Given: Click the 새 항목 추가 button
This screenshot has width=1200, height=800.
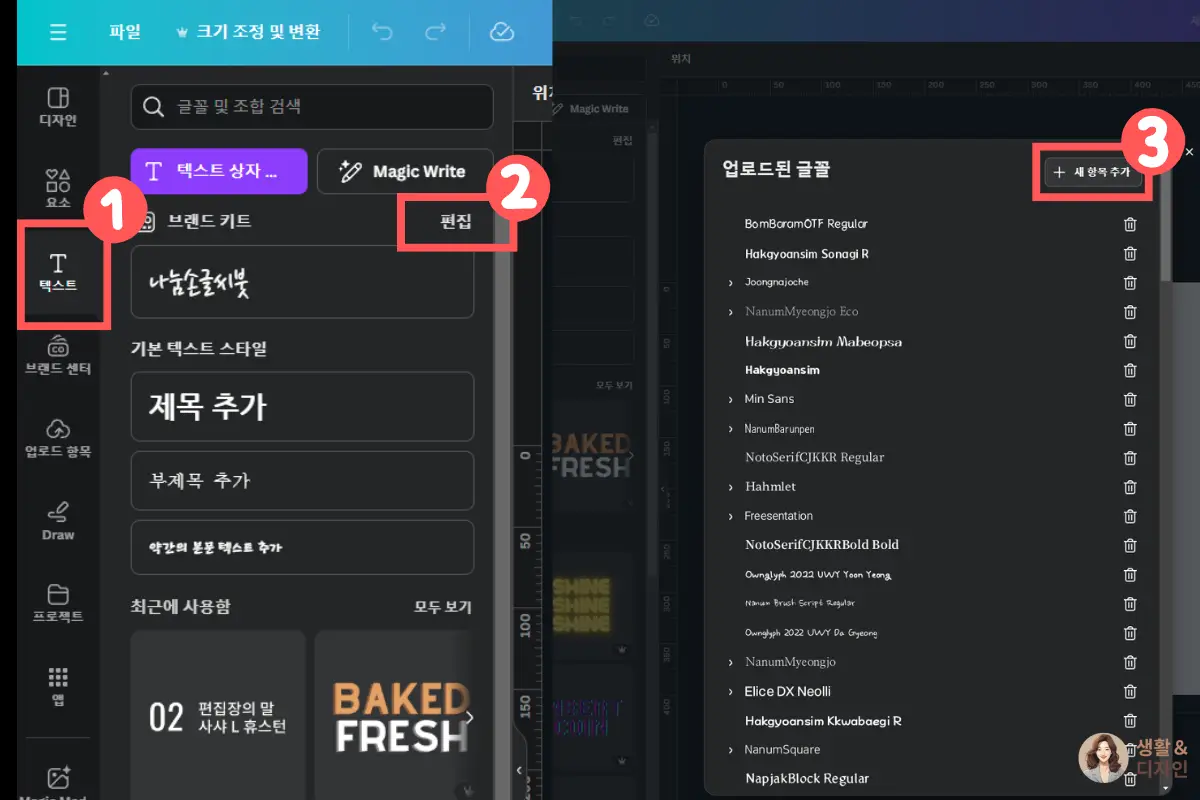Looking at the screenshot, I should [x=1092, y=172].
